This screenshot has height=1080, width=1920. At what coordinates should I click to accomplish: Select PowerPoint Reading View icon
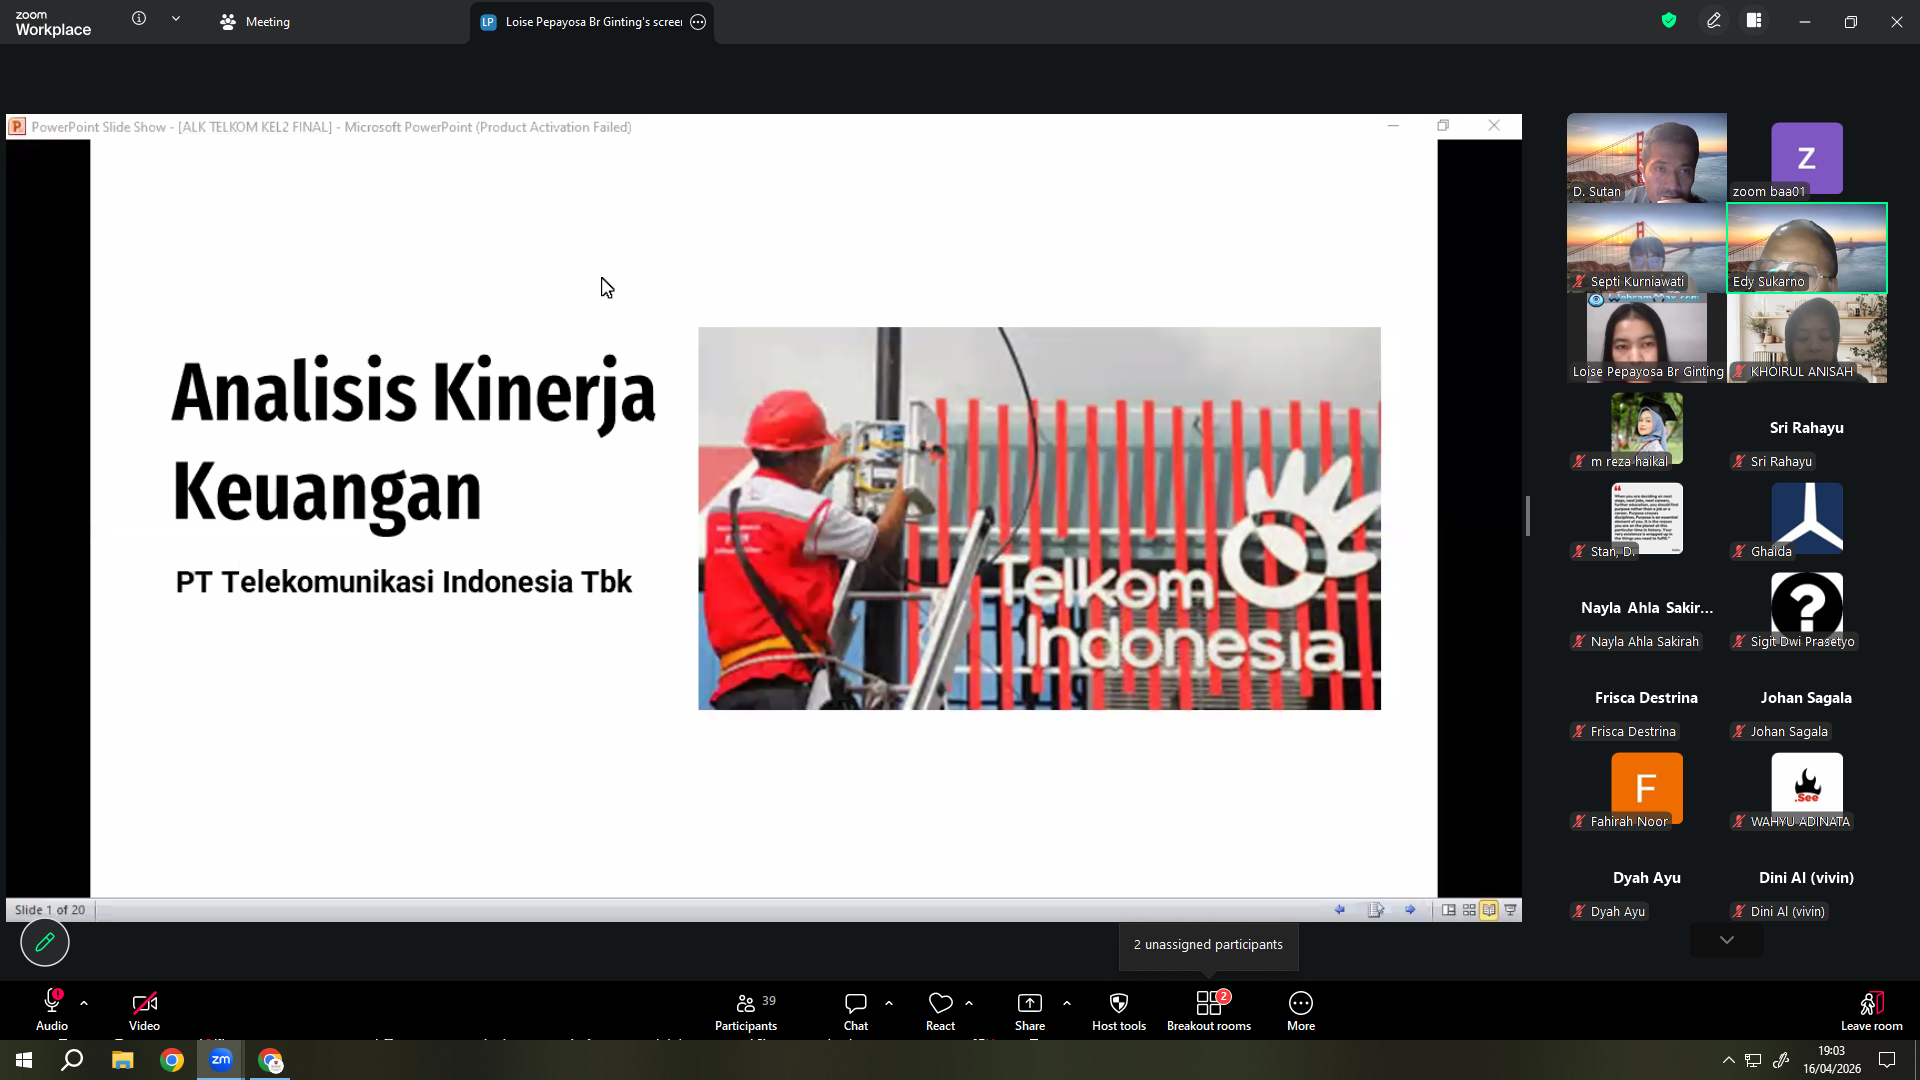pyautogui.click(x=1489, y=910)
